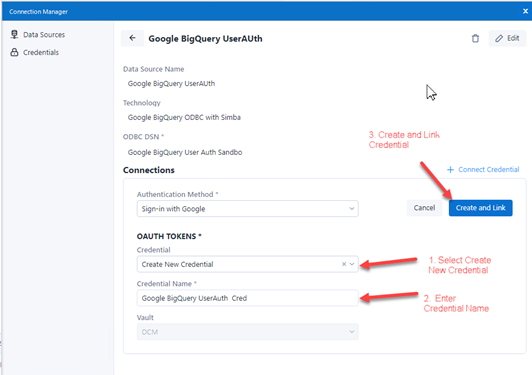This screenshot has height=375, width=532.
Task: Open the Credential dropdown
Action: pos(248,264)
